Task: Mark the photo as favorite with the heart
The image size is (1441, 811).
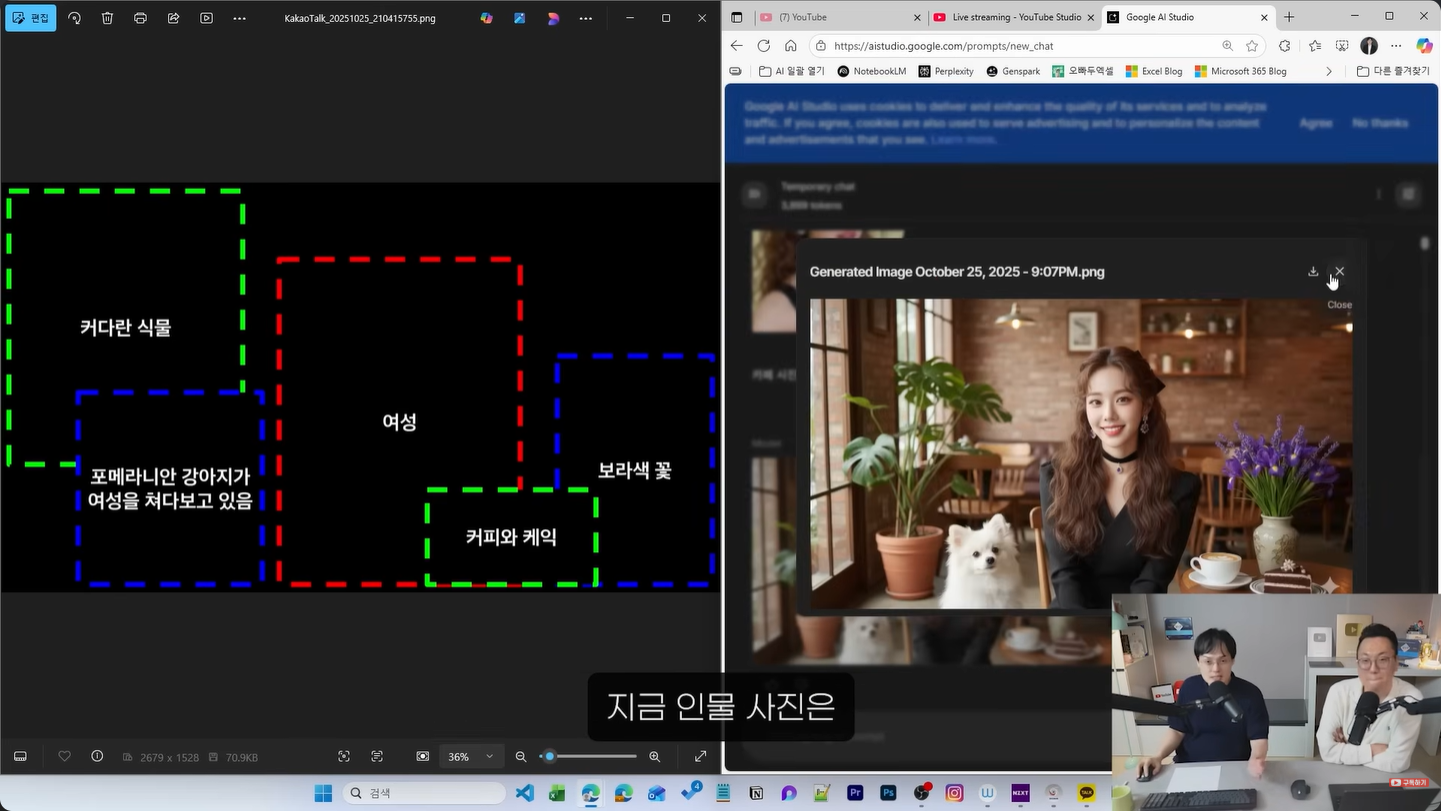Action: (65, 757)
